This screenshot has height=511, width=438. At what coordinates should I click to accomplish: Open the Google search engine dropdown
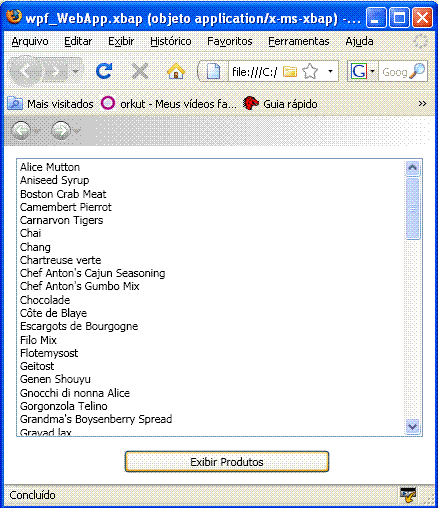[x=362, y=71]
